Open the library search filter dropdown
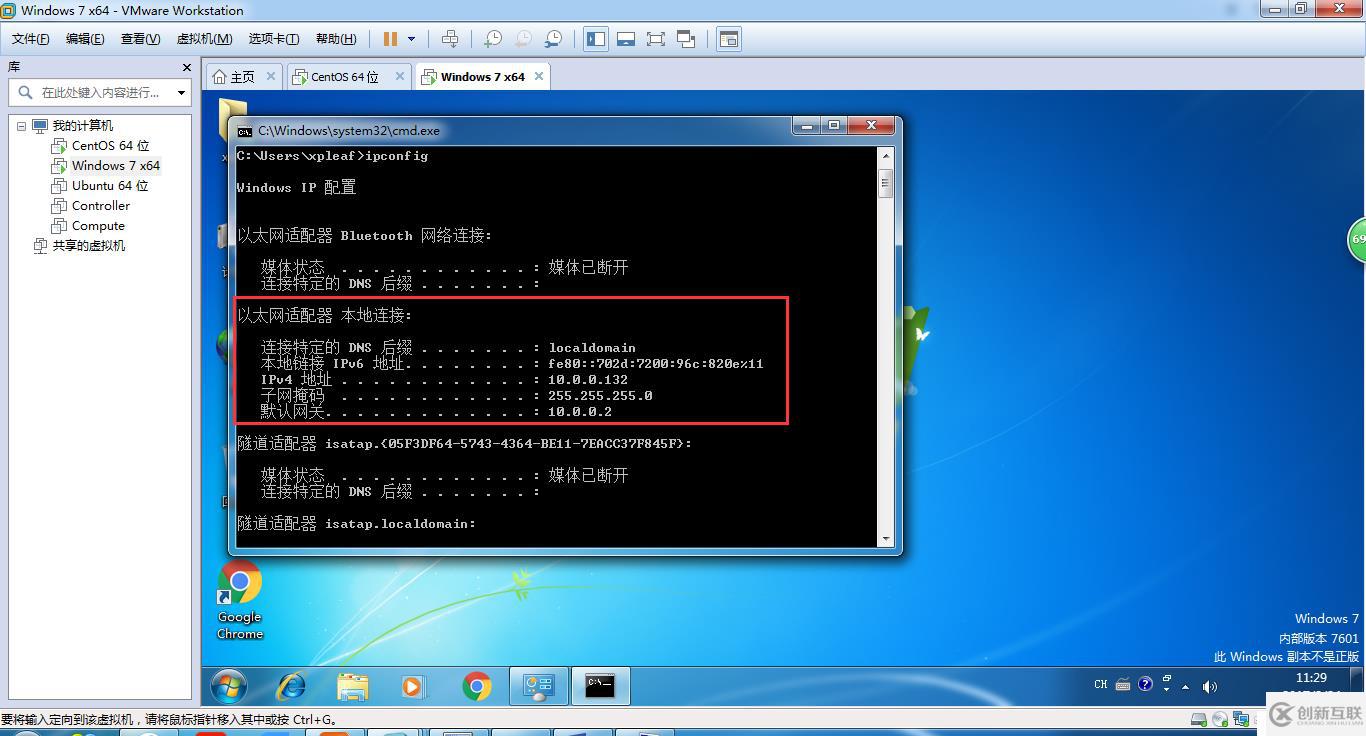The height and width of the screenshot is (736, 1366). [181, 92]
